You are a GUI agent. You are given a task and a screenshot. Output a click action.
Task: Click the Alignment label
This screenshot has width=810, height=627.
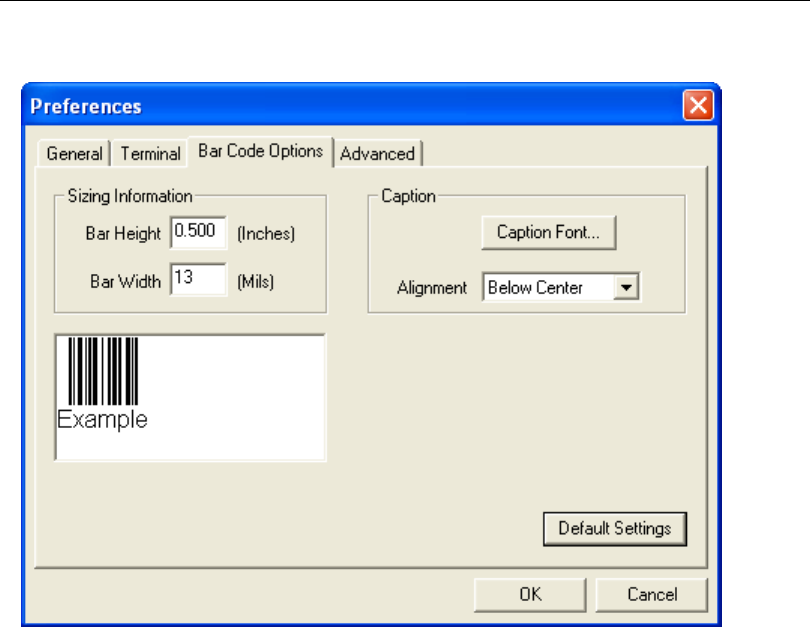click(432, 288)
